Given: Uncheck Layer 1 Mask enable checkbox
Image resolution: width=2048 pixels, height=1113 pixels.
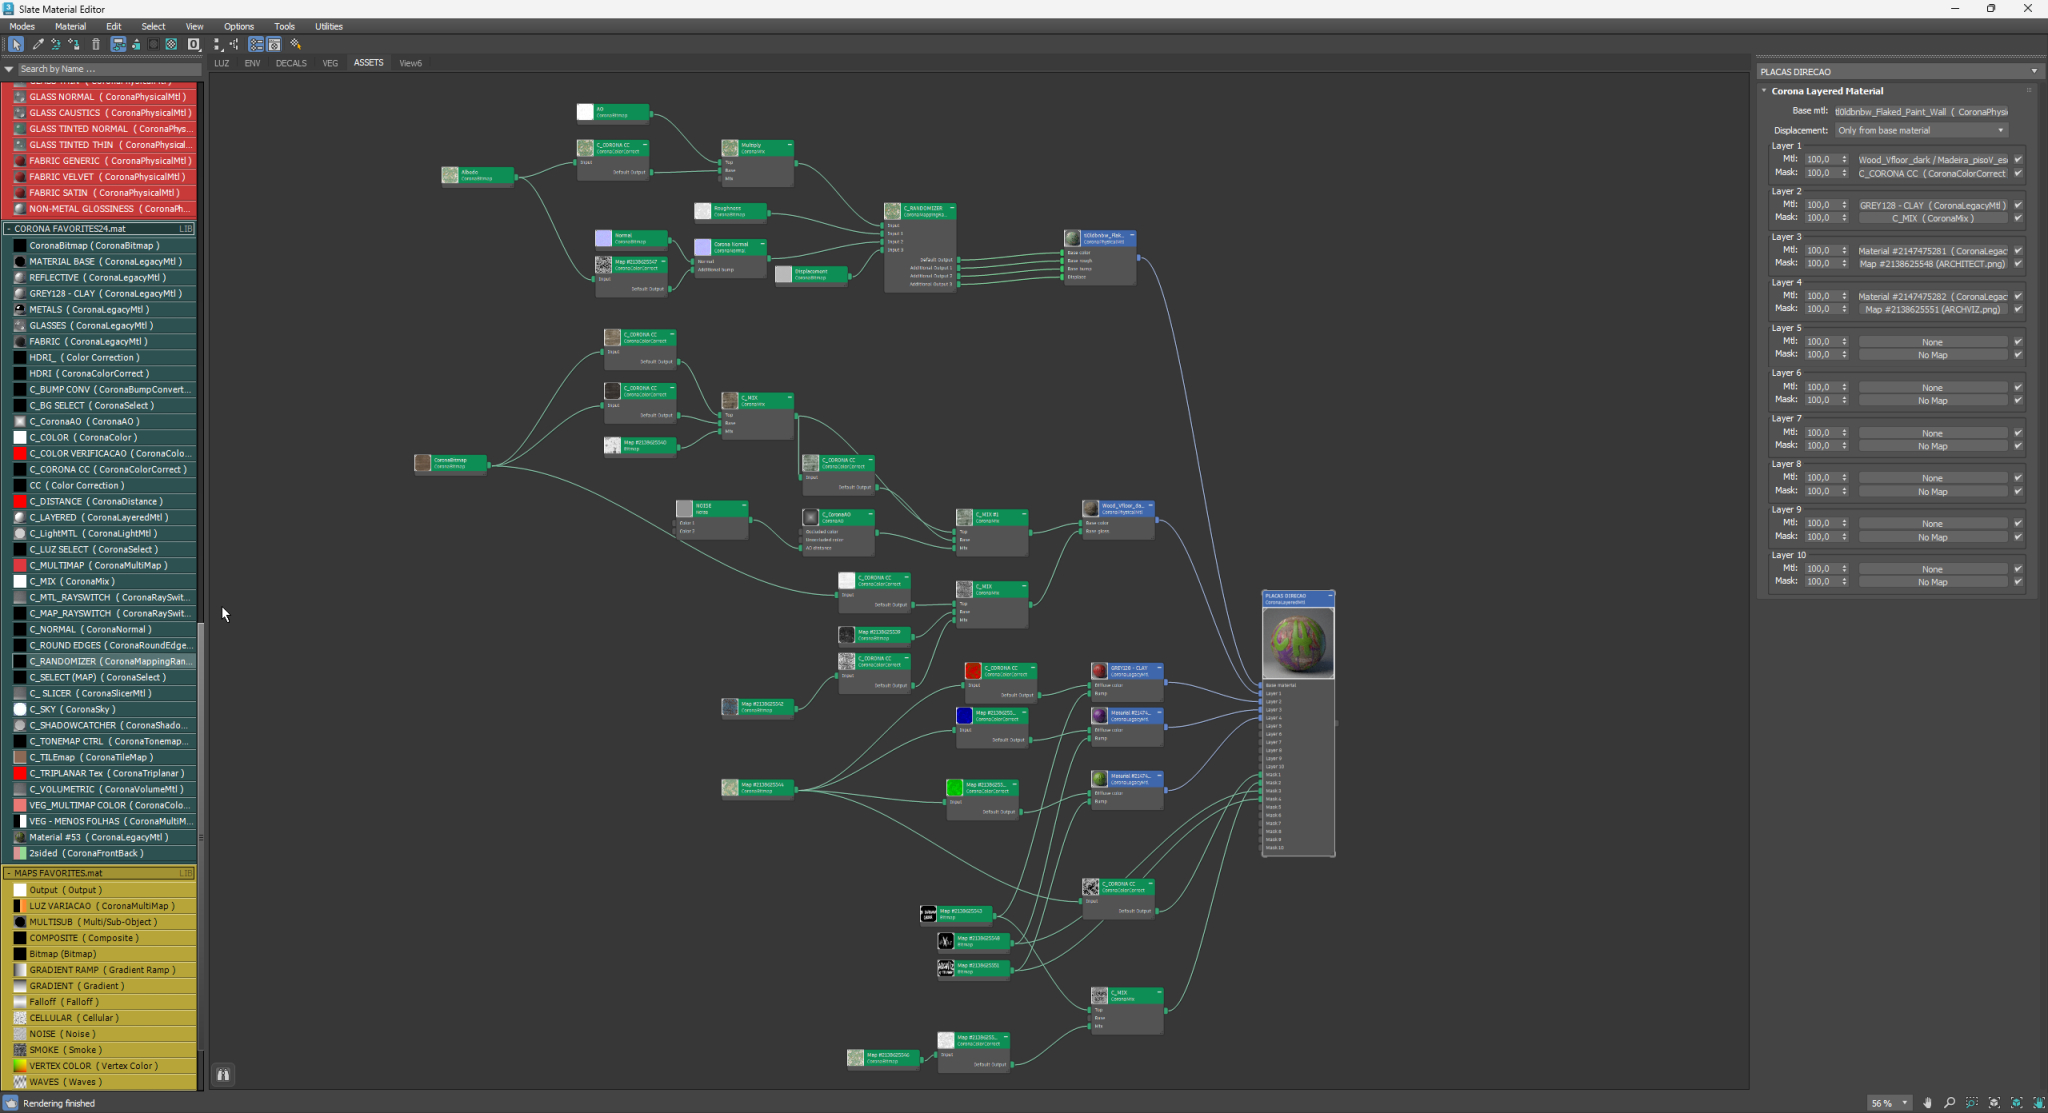Looking at the screenshot, I should (2018, 173).
